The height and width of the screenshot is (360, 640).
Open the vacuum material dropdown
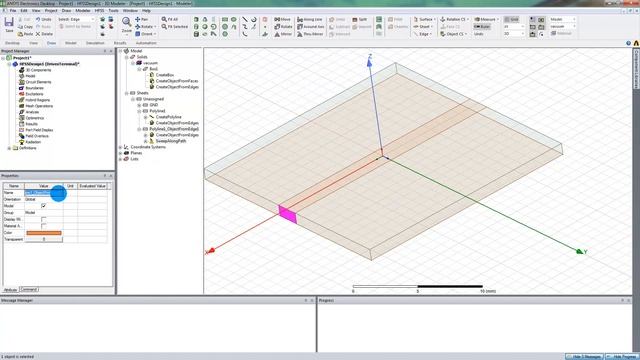[563, 26]
